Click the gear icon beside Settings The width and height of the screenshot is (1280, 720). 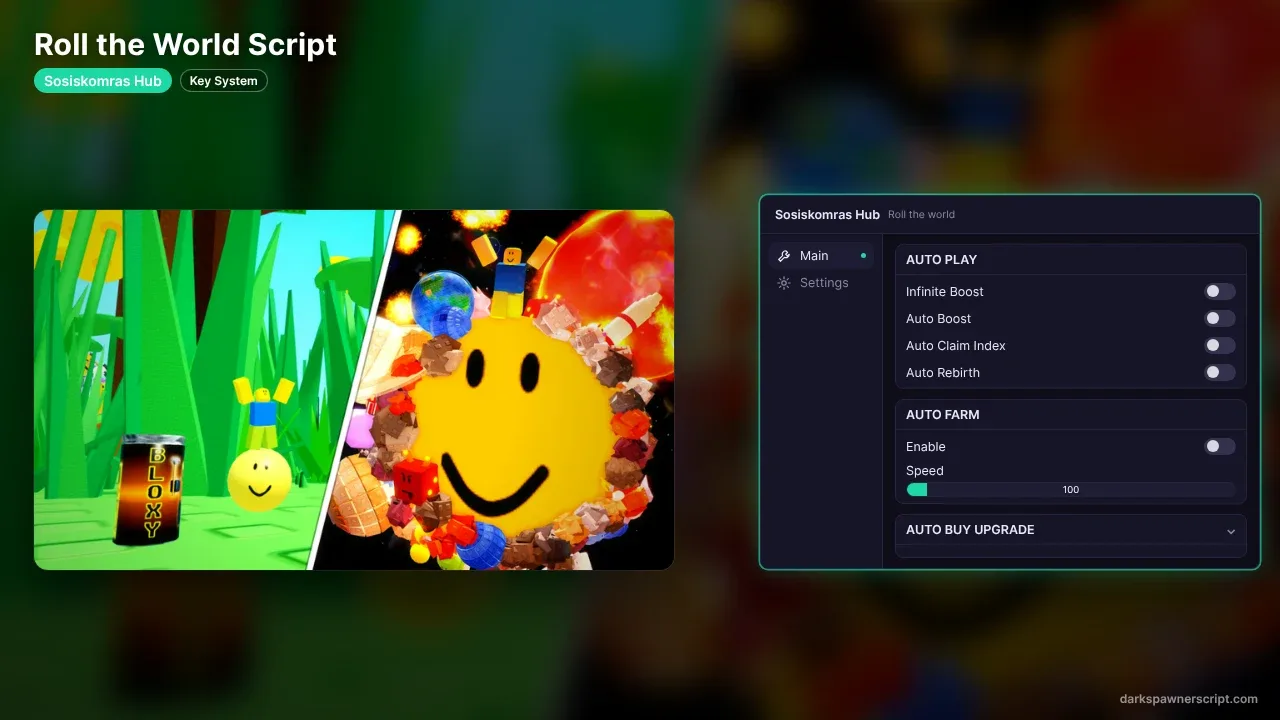point(784,283)
